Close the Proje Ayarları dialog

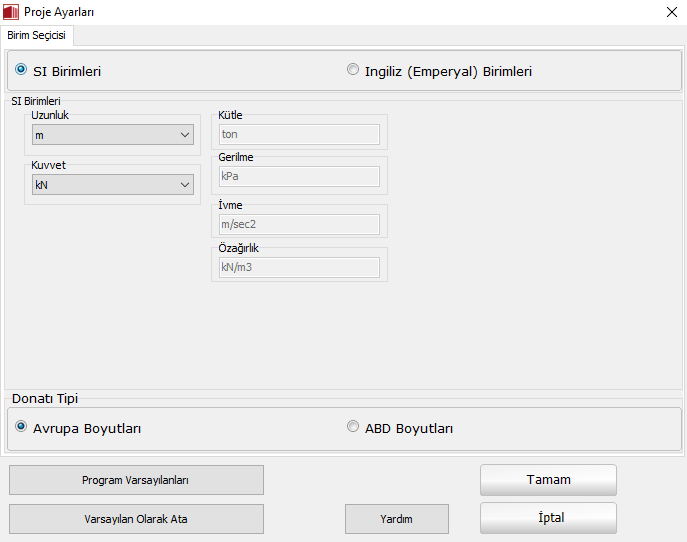point(671,12)
